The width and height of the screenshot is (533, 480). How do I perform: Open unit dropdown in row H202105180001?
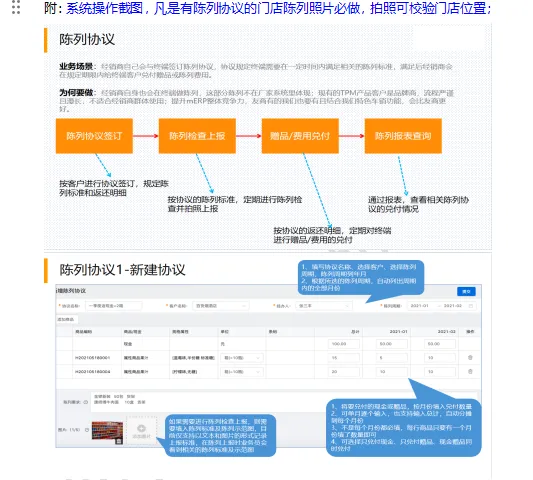coord(242,358)
